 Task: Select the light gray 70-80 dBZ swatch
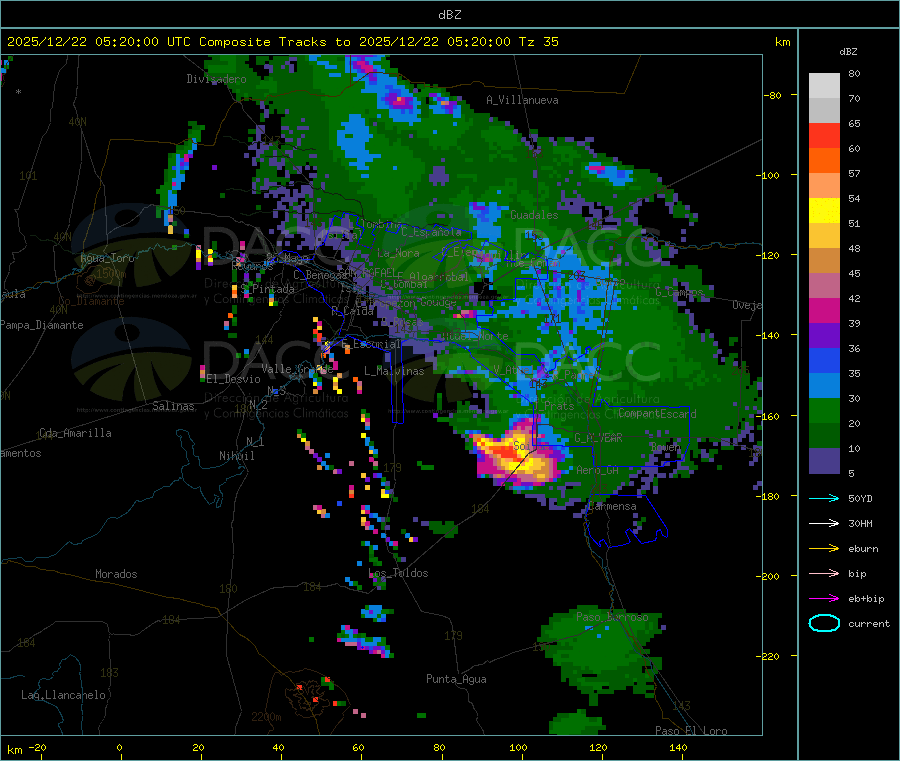click(x=824, y=86)
